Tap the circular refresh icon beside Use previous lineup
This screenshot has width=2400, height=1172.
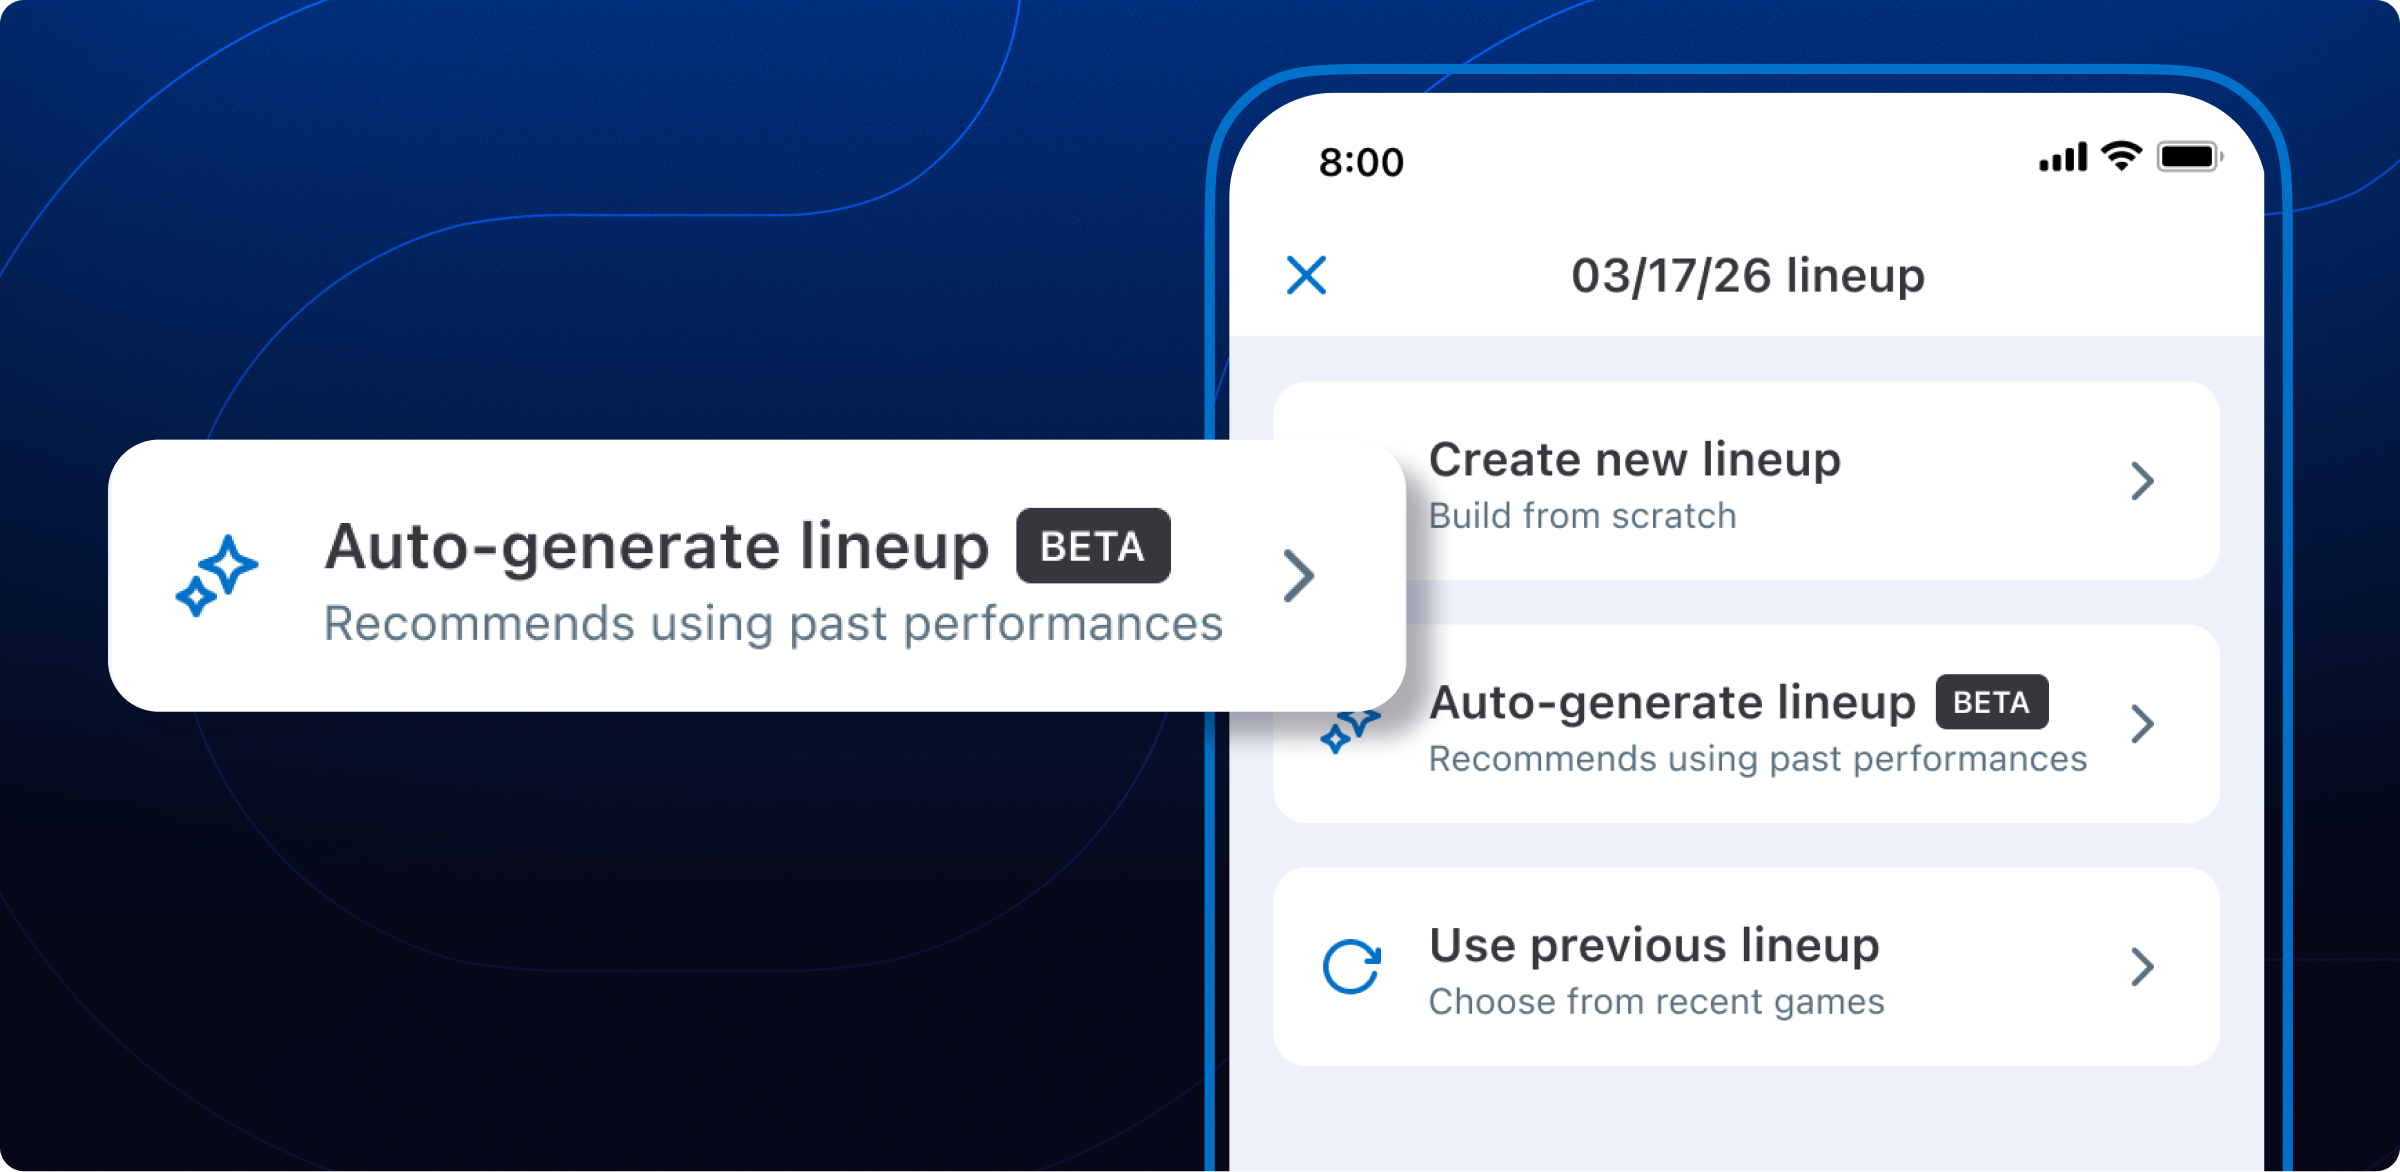pos(1352,967)
